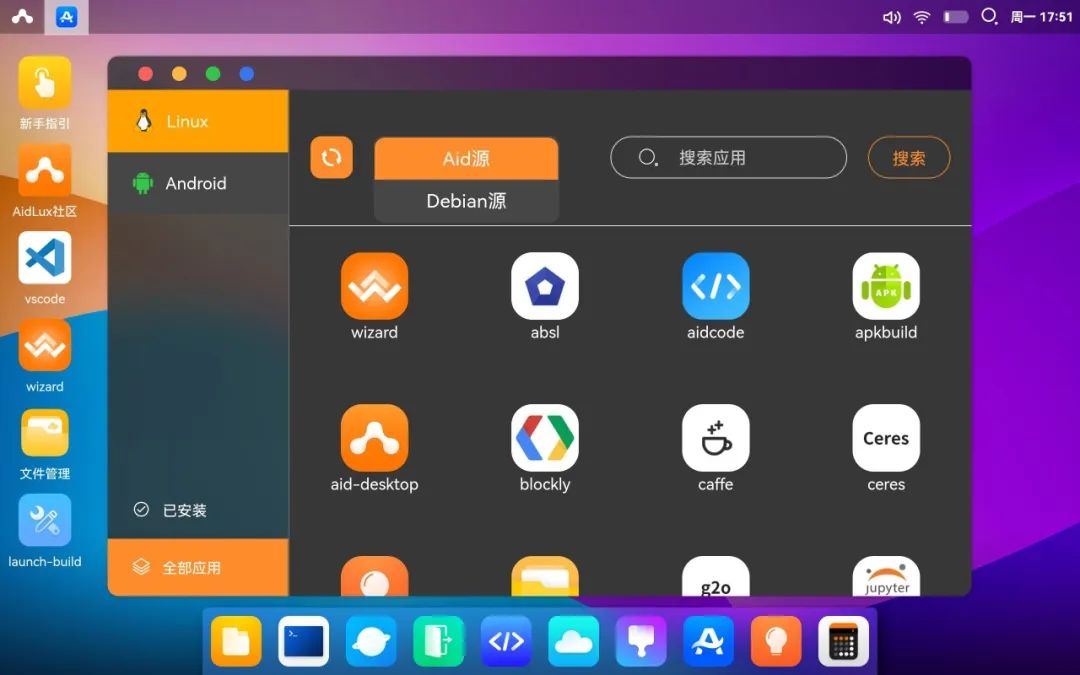
Task: Click the blue window control dot
Action: click(x=247, y=74)
